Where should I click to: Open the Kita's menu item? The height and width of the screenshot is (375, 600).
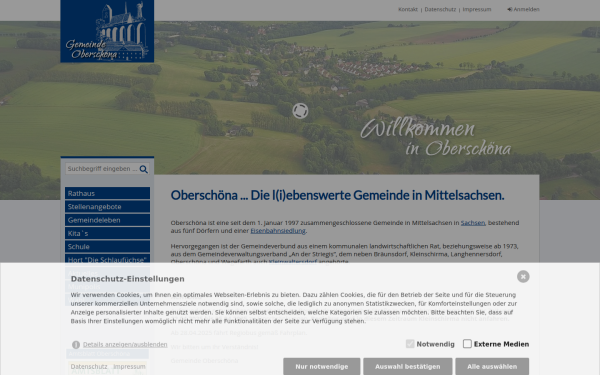[108, 233]
